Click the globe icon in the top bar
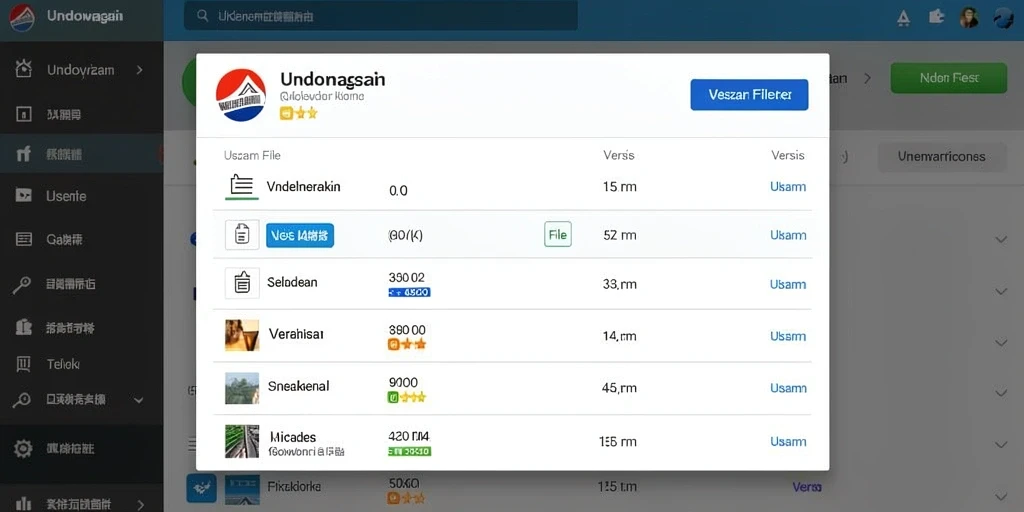Screen dimensions: 1024x512 1002,18
